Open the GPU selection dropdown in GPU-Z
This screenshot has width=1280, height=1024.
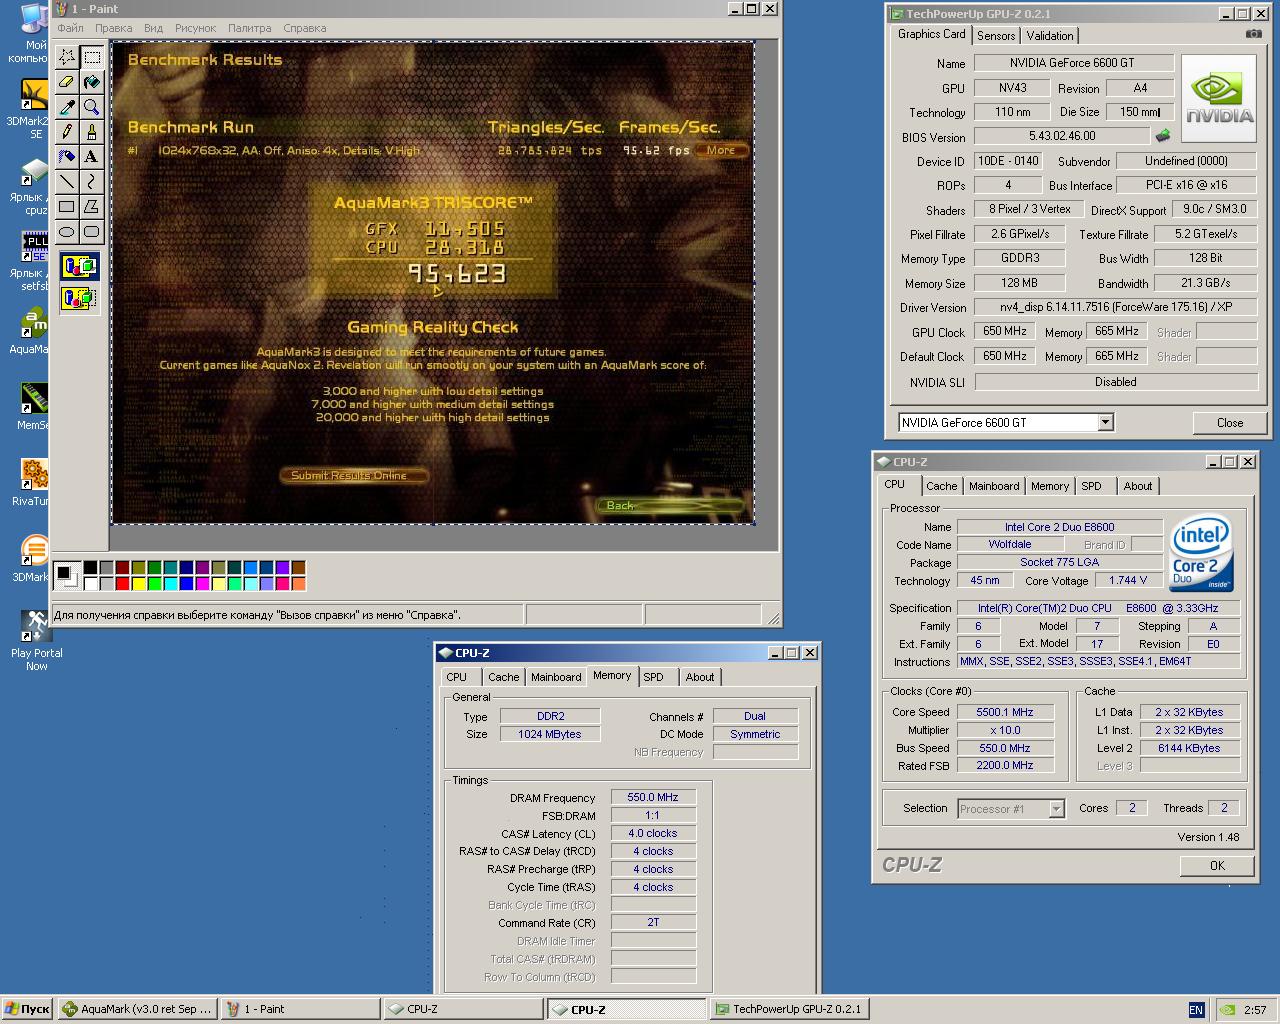[x=1105, y=422]
